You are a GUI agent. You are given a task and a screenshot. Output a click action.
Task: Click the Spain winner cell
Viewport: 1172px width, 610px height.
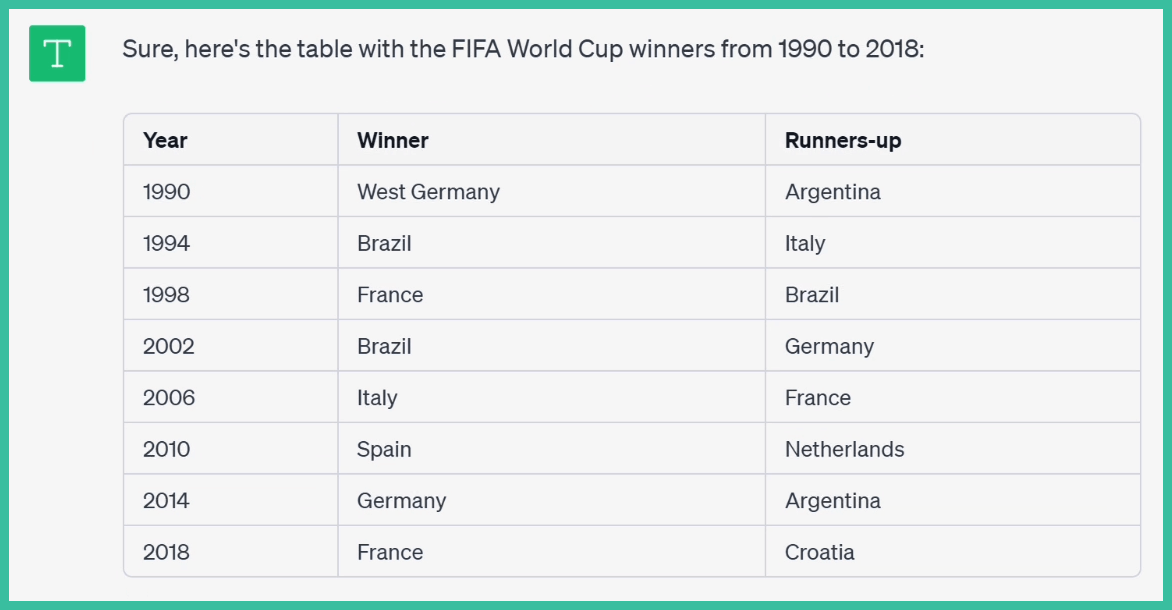(x=384, y=449)
